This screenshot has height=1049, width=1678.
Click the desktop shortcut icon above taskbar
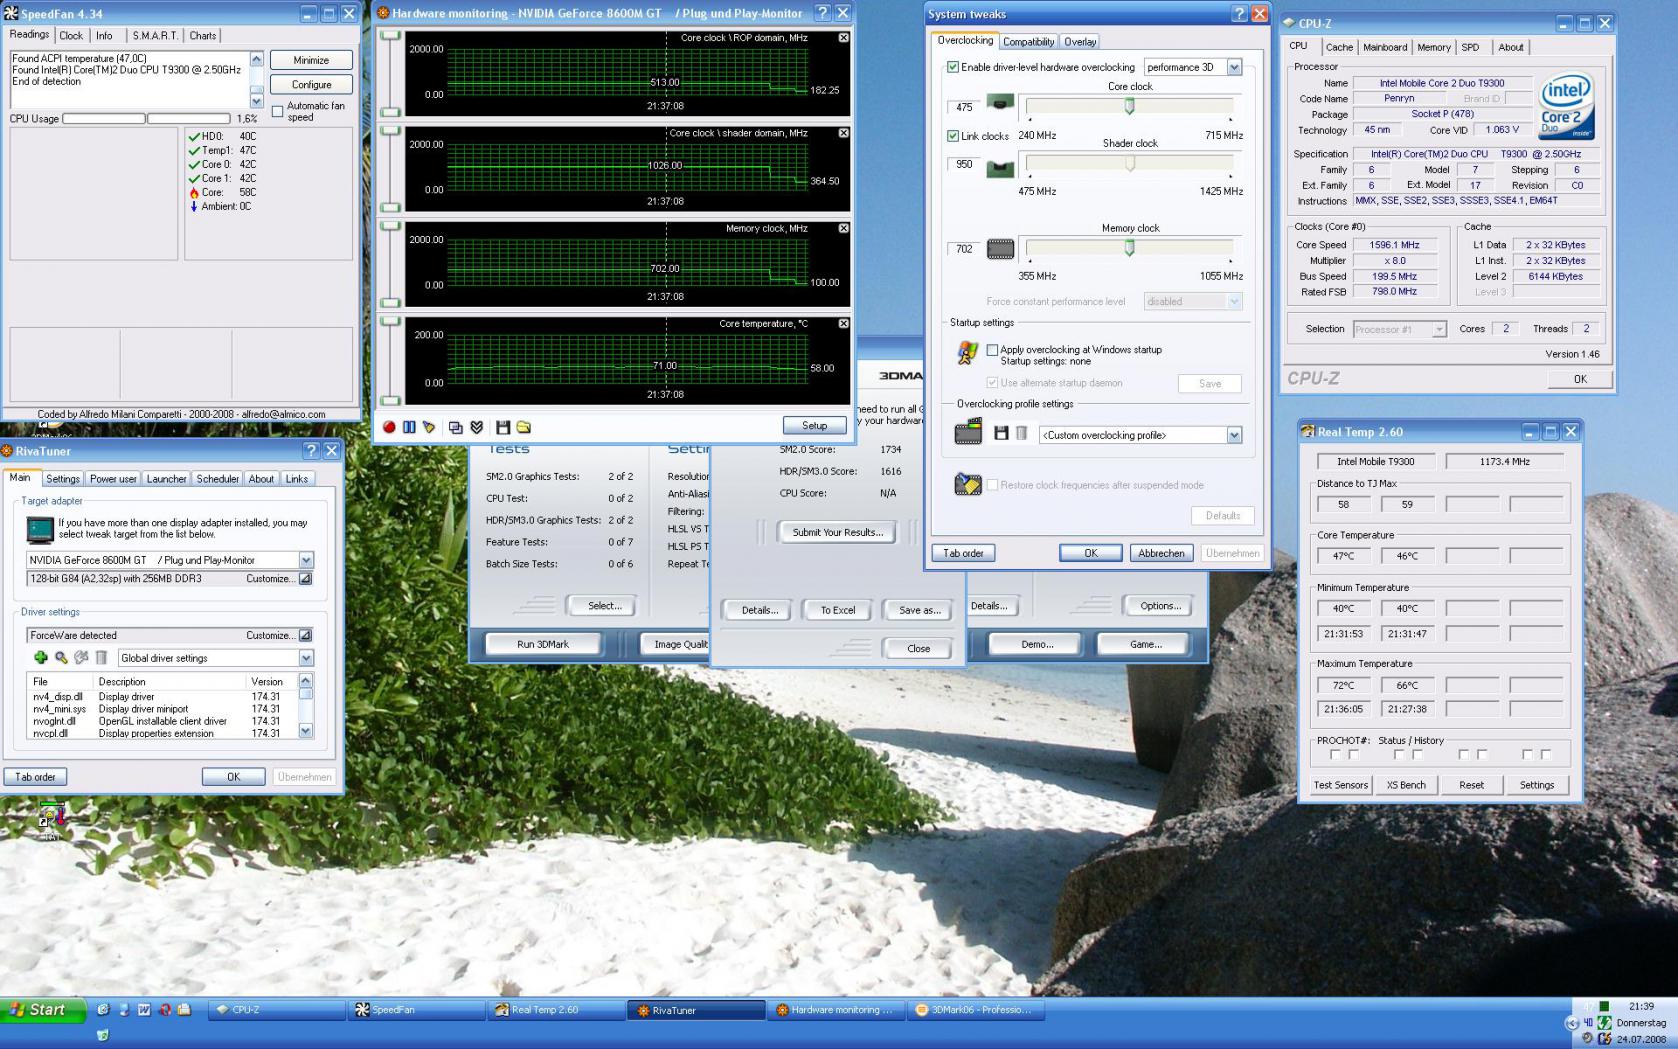[x=50, y=819]
